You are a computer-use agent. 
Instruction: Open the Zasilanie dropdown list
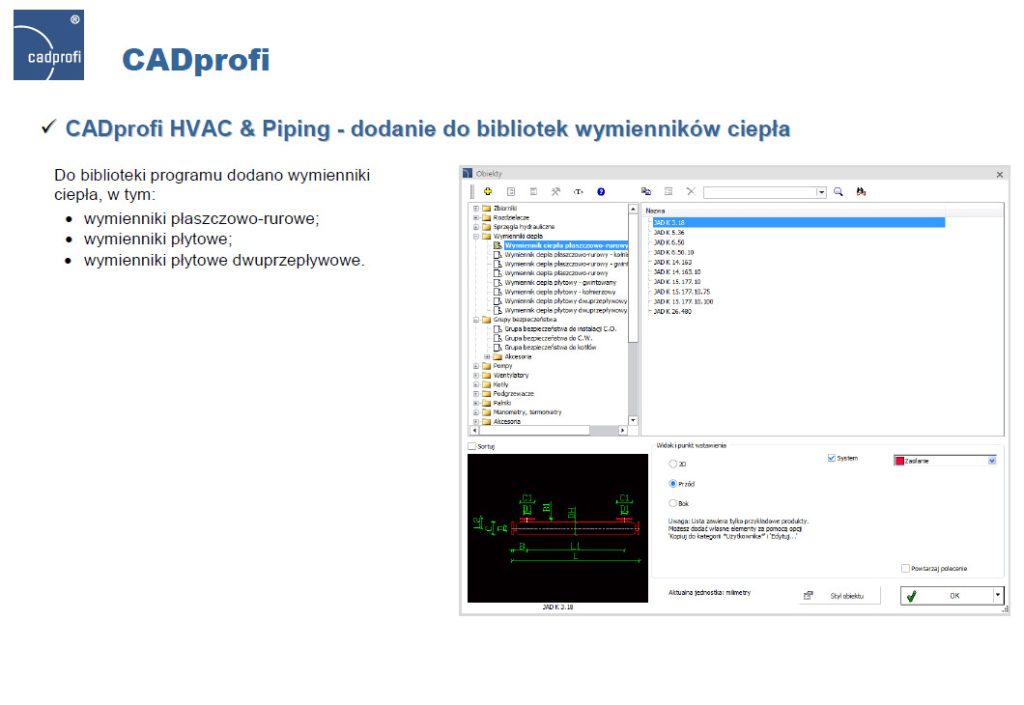991,459
